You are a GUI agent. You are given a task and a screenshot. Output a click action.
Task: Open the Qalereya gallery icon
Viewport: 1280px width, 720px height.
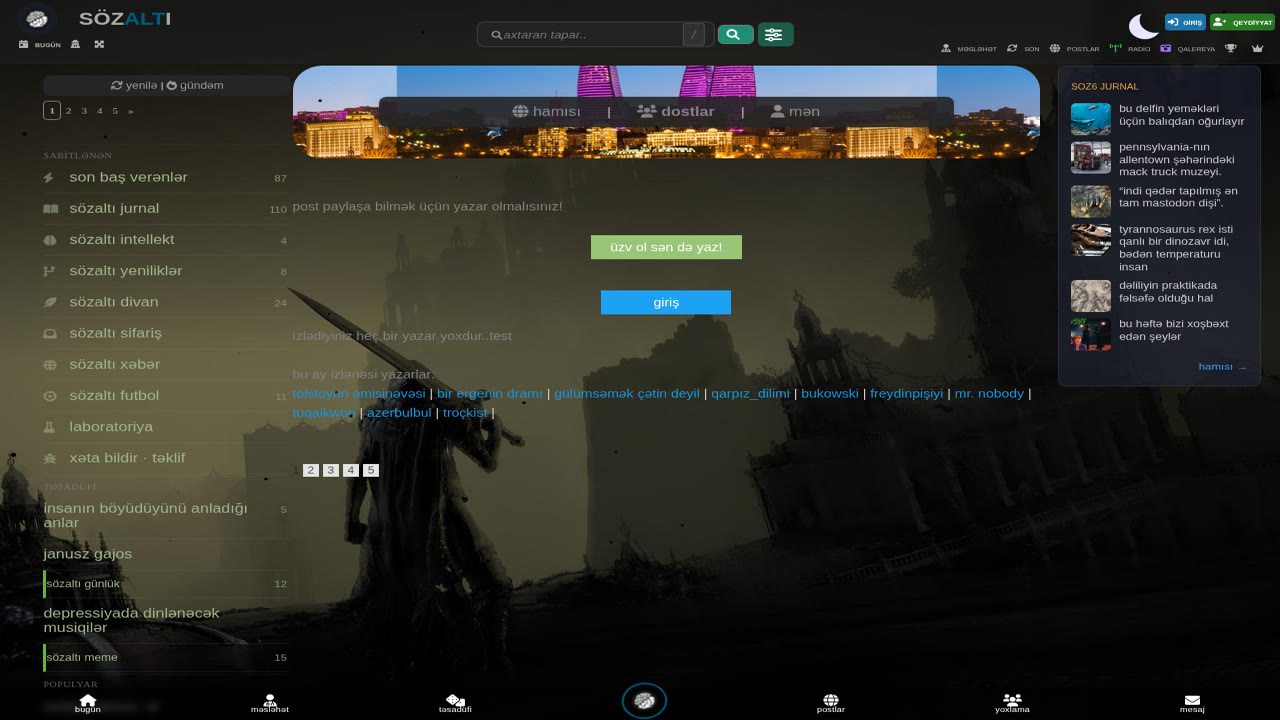(1165, 48)
